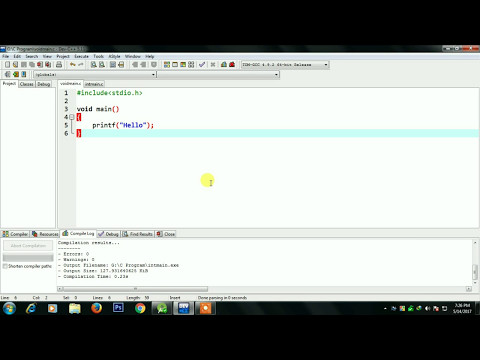480x360 pixels.
Task: Open the View menu
Action: click(x=47, y=56)
